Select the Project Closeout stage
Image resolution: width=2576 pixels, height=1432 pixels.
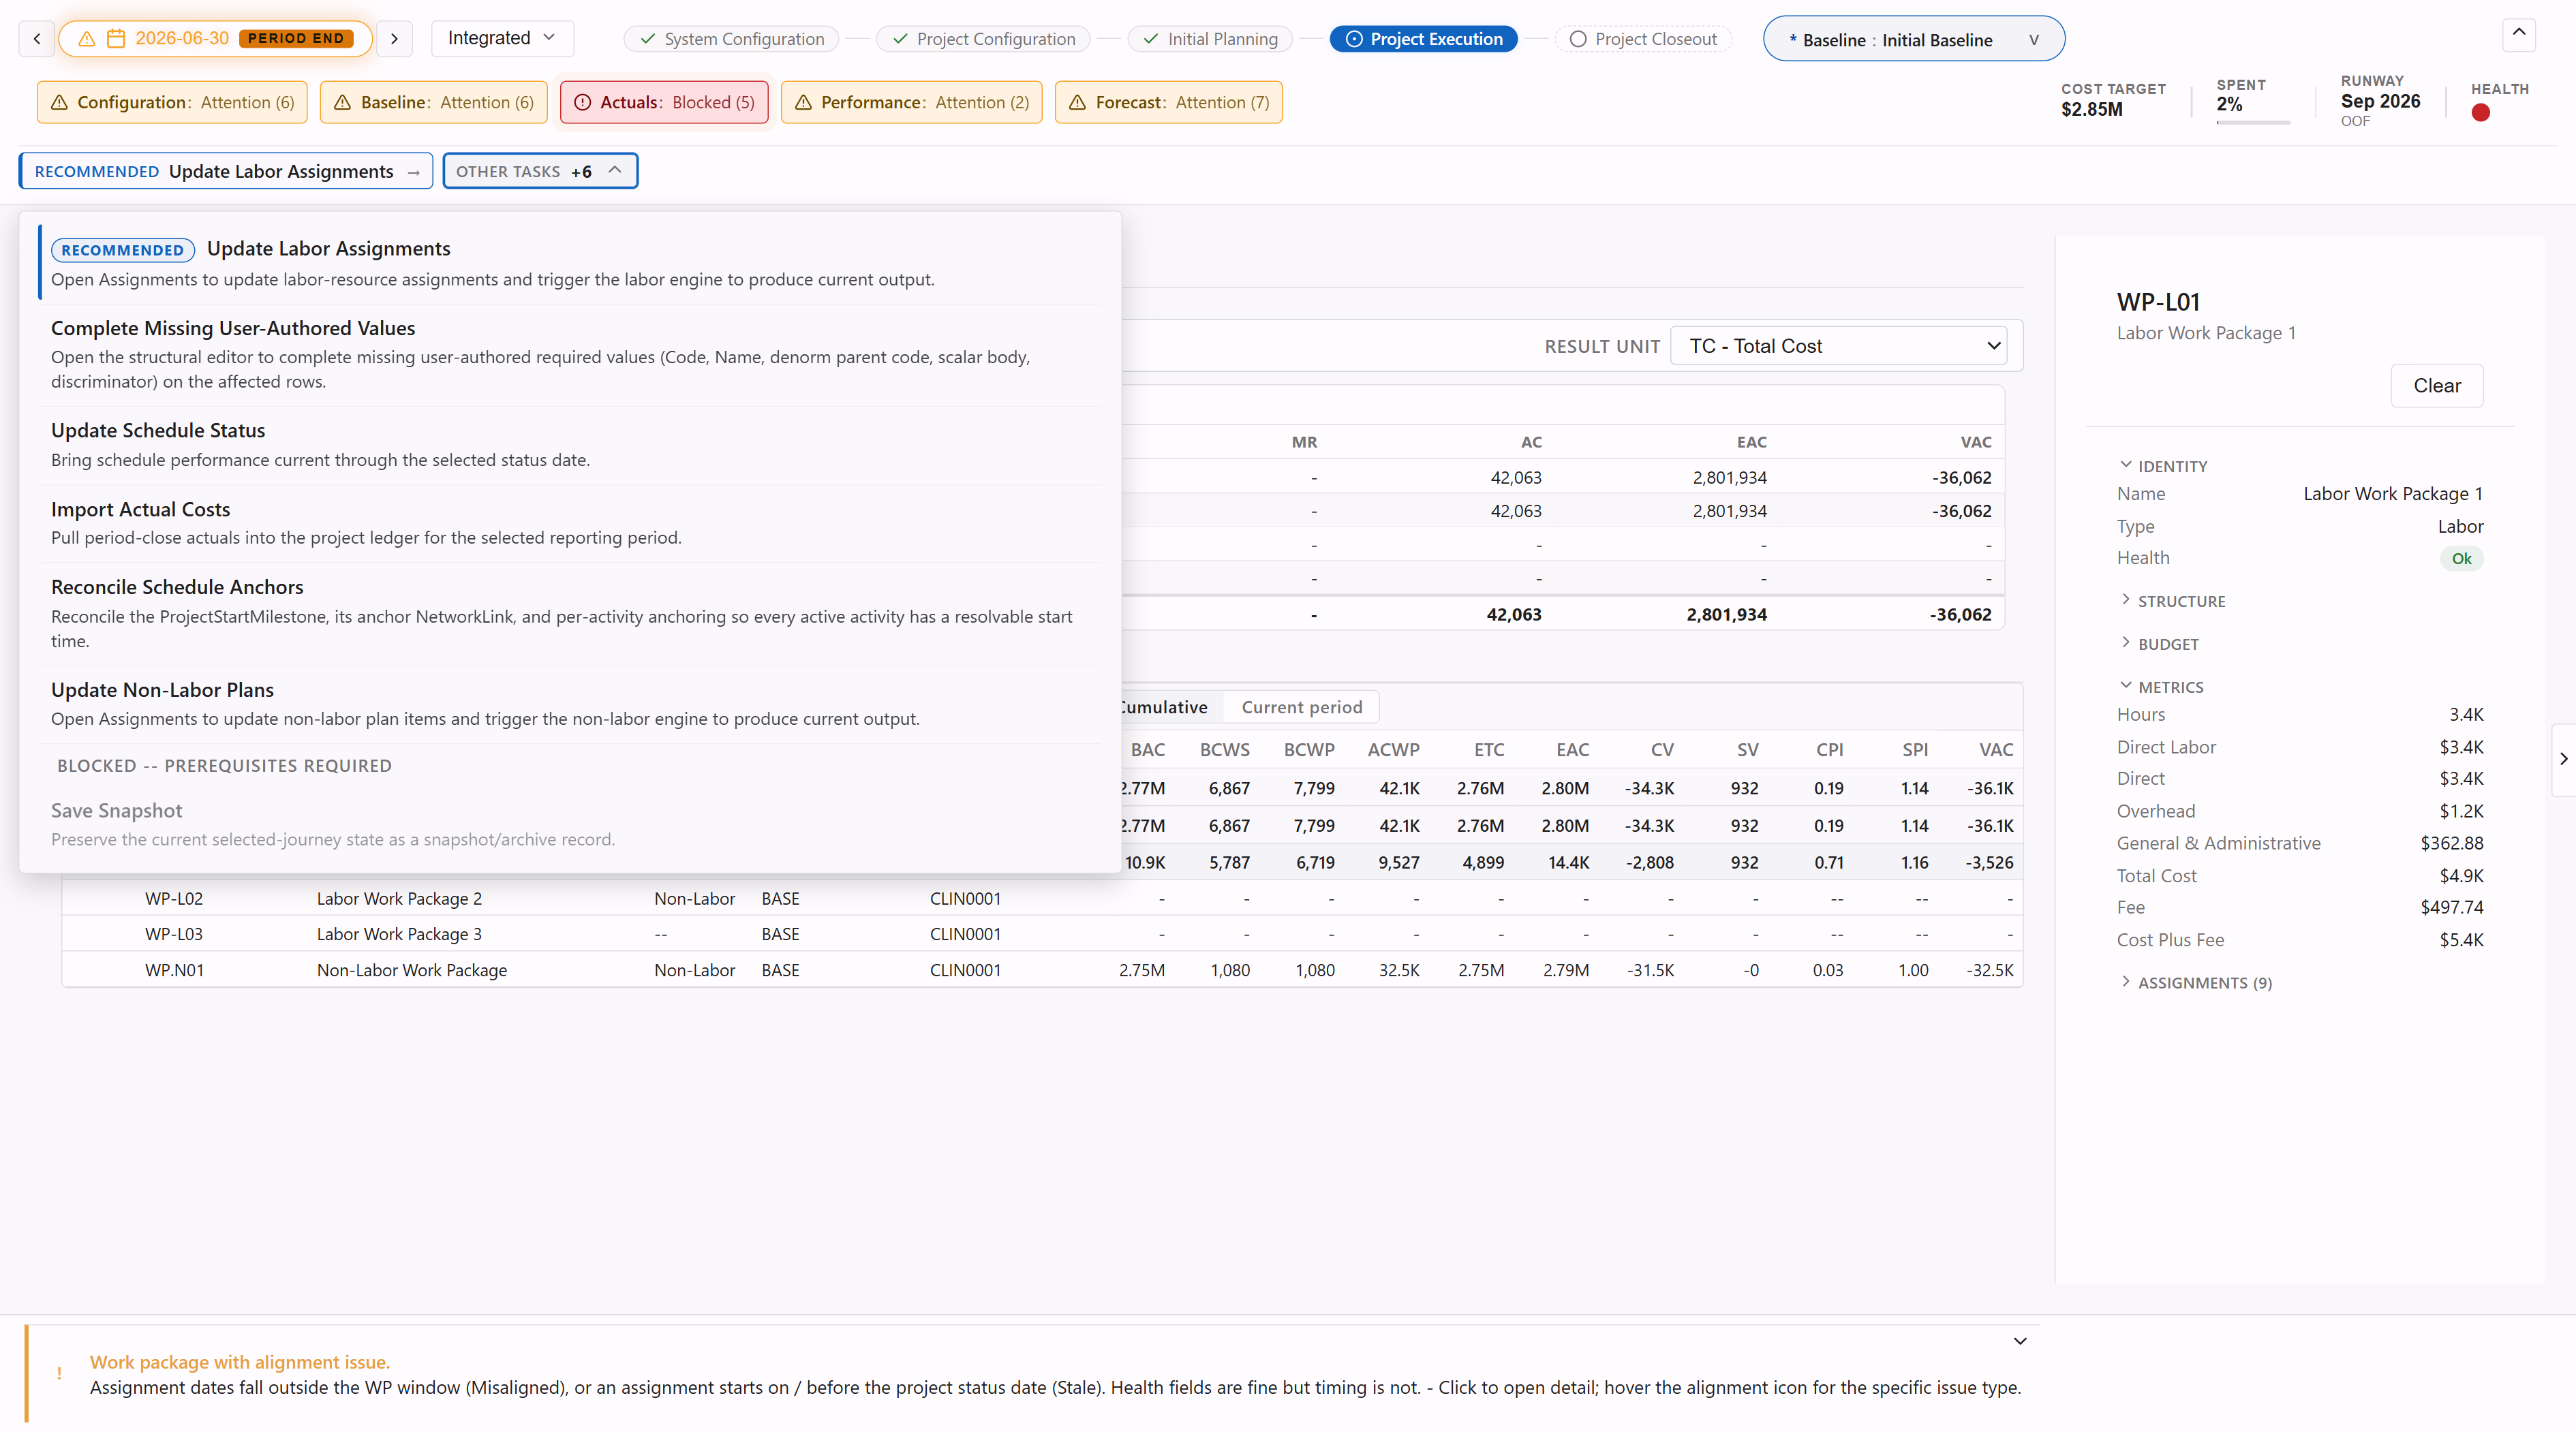tap(1643, 39)
